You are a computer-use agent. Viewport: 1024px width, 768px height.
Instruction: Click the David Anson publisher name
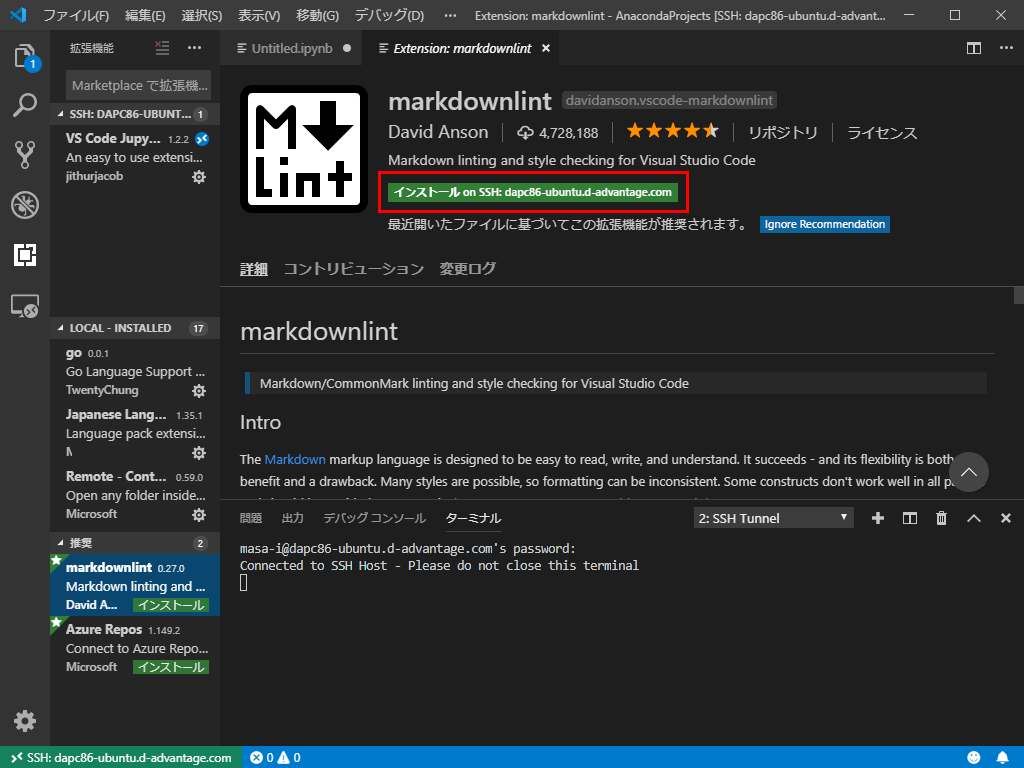coord(438,132)
